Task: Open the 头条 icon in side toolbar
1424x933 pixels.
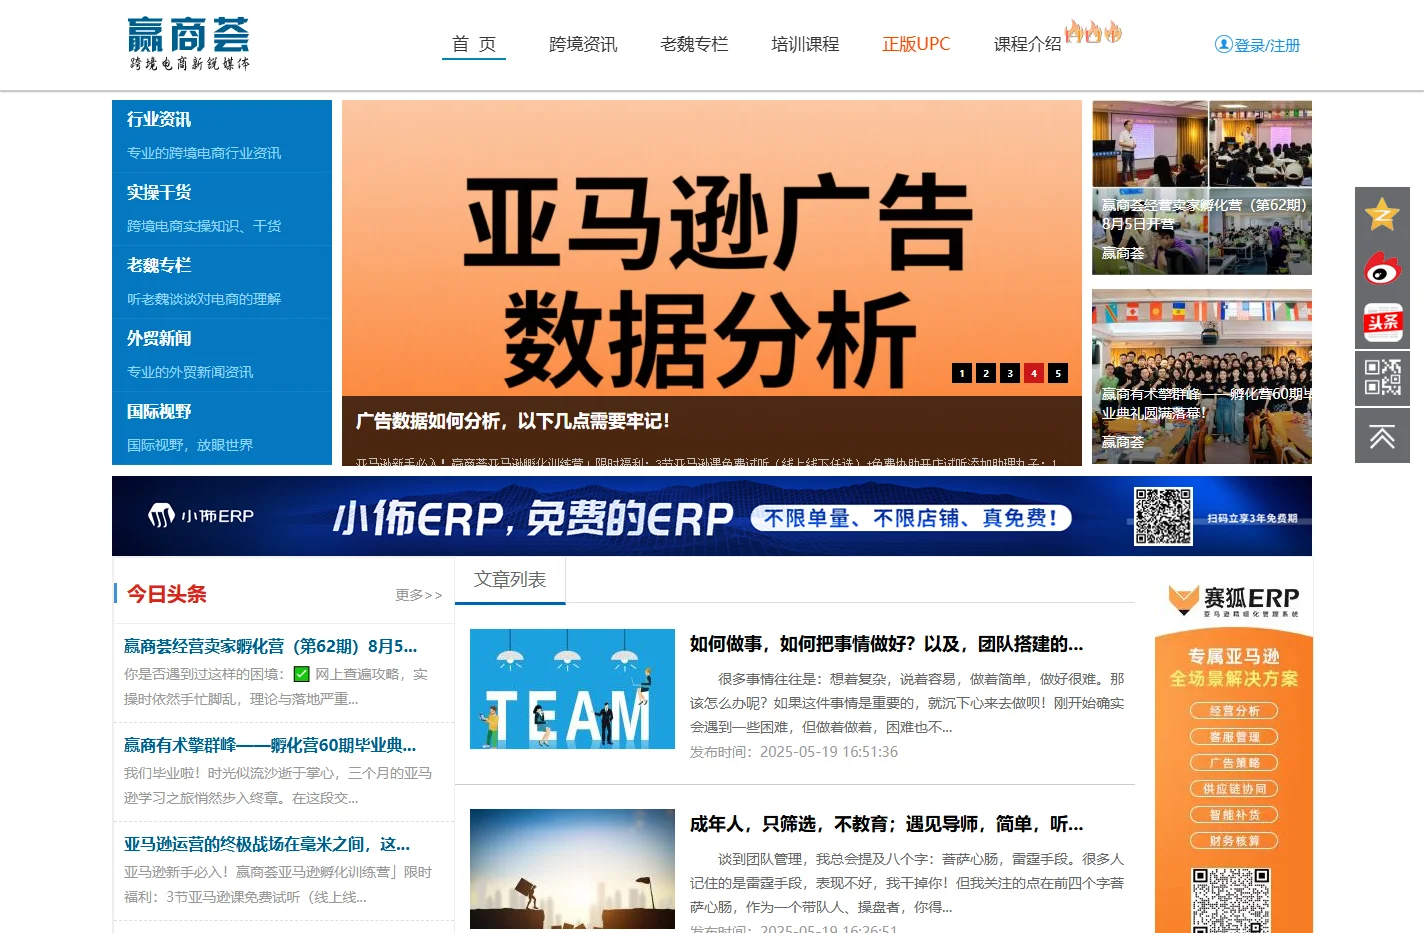Action: coord(1382,322)
